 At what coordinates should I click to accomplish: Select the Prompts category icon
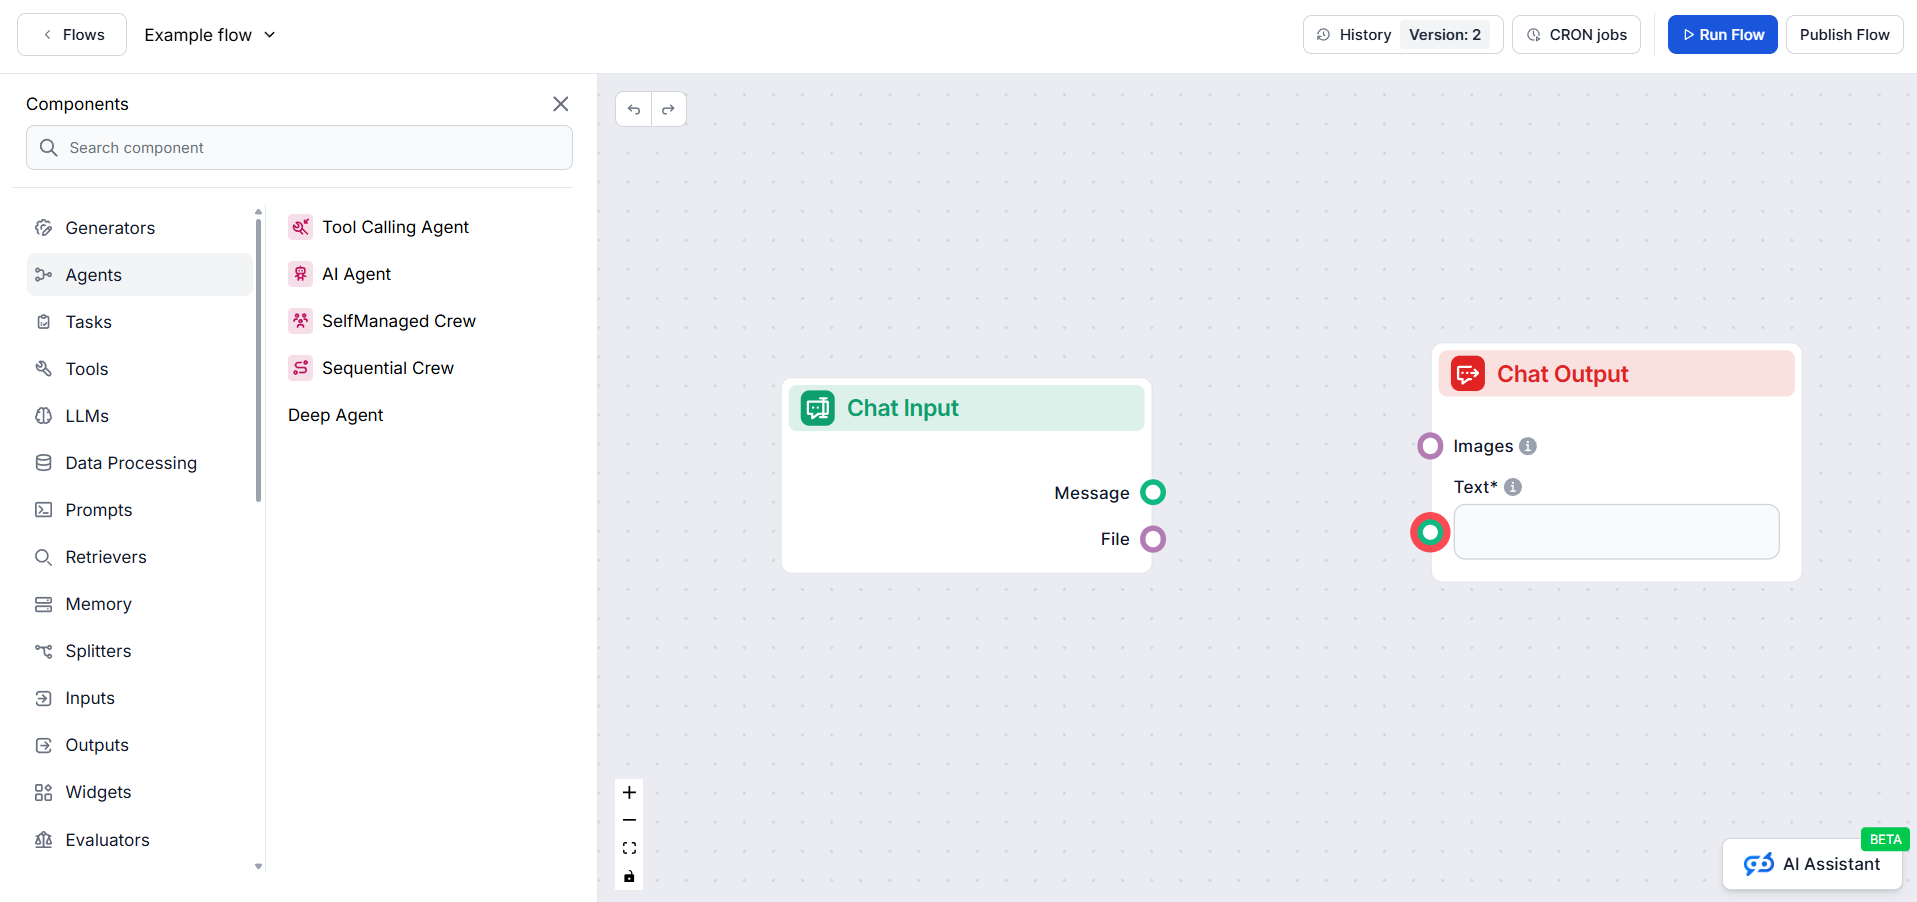(x=43, y=509)
